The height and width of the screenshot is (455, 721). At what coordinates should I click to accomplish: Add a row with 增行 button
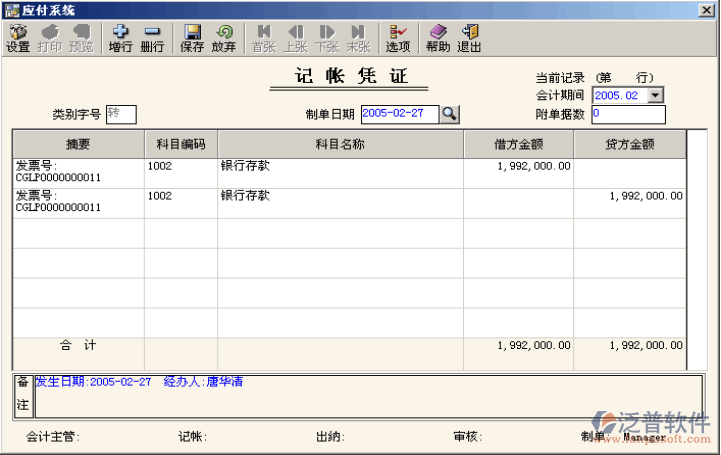click(120, 38)
